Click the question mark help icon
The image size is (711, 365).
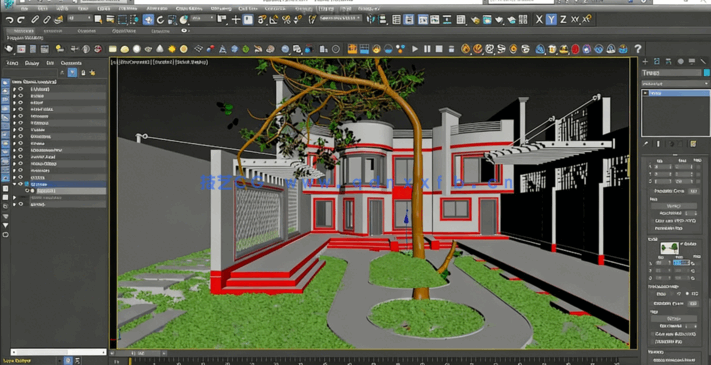click(x=638, y=49)
